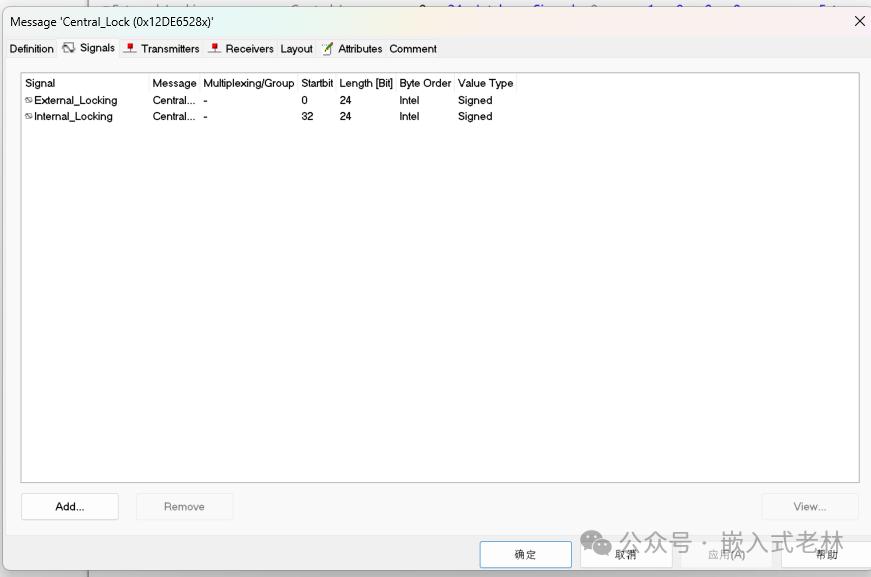871x577 pixels.
Task: Open the Attributes tab
Action: 353,49
